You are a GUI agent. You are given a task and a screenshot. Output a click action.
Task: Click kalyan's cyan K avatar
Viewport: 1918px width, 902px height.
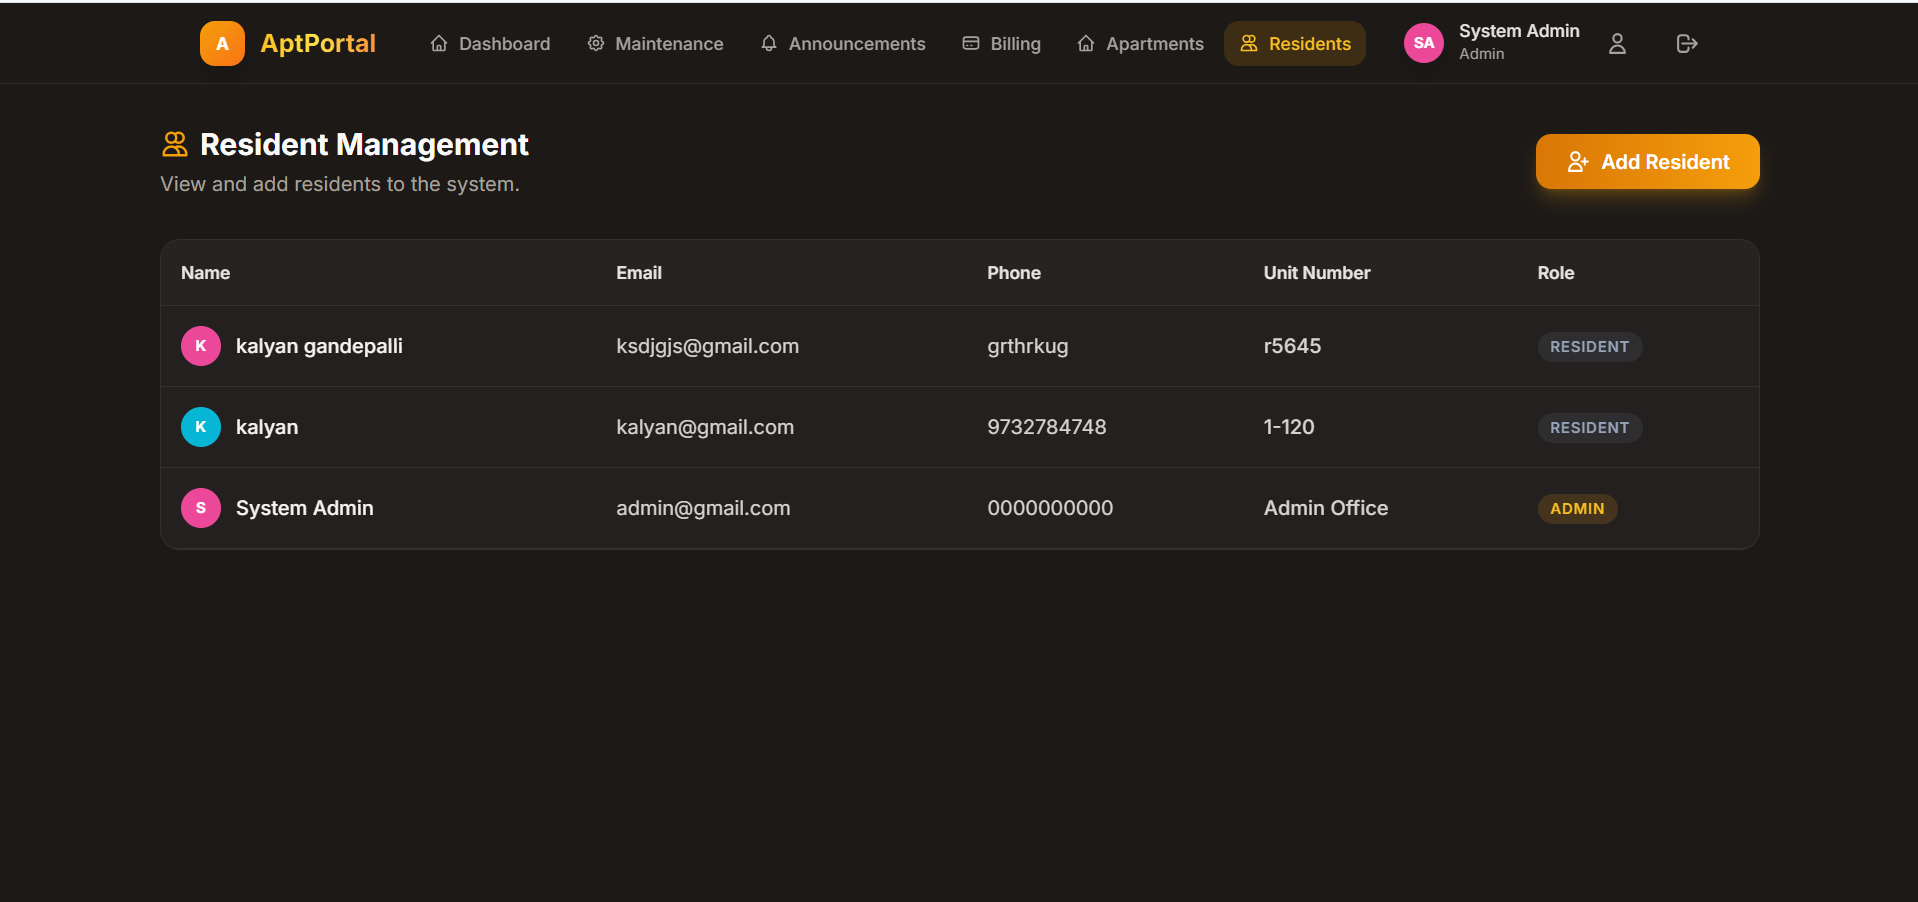[x=201, y=427]
